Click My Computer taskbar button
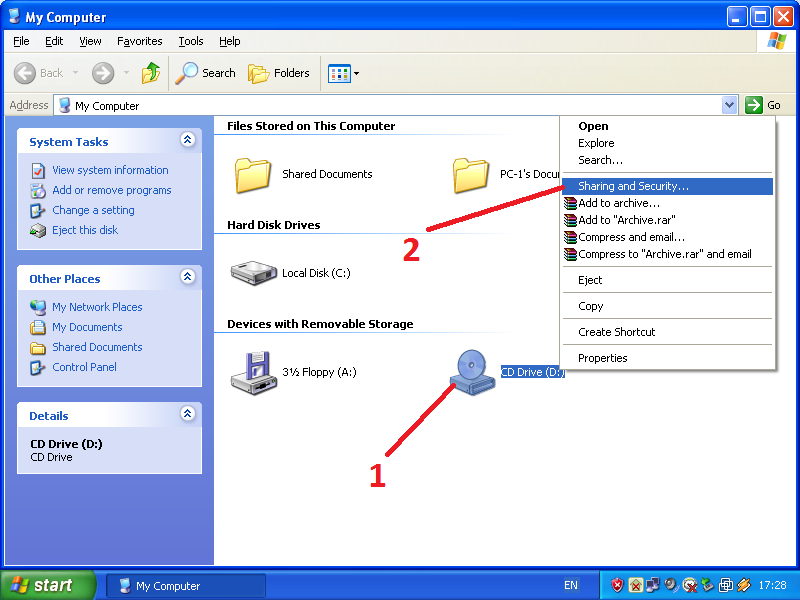This screenshot has width=800, height=600. [x=186, y=586]
